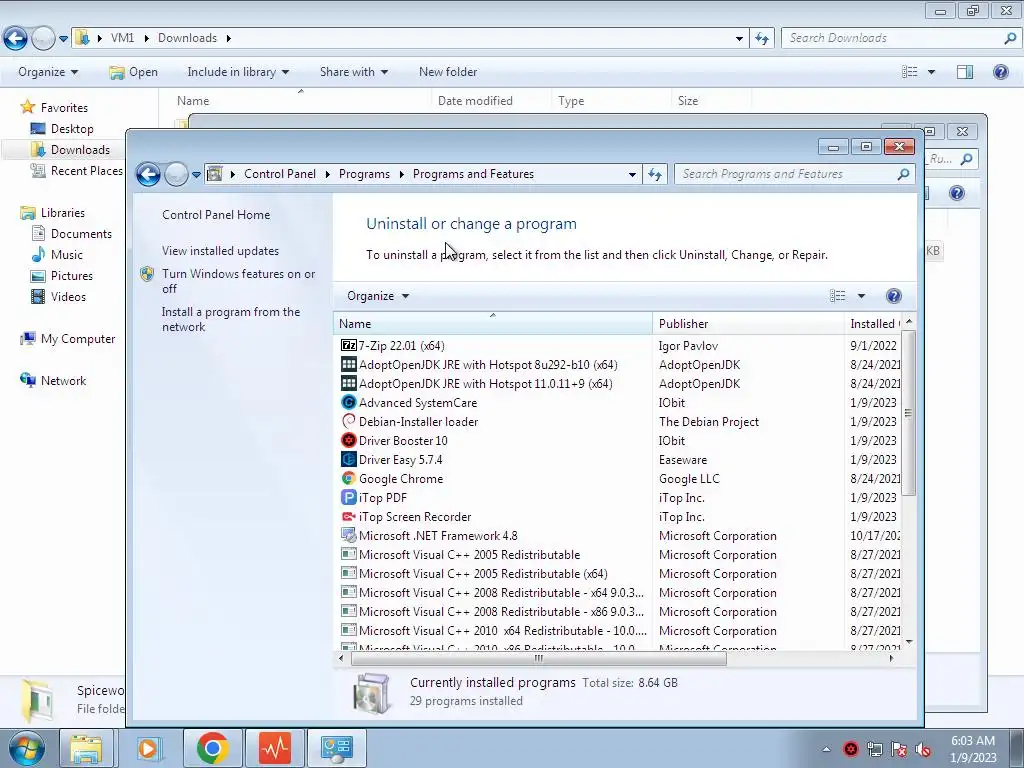Viewport: 1024px width, 768px height.
Task: Click the clock showing 6:03 AM
Action: pos(972,741)
